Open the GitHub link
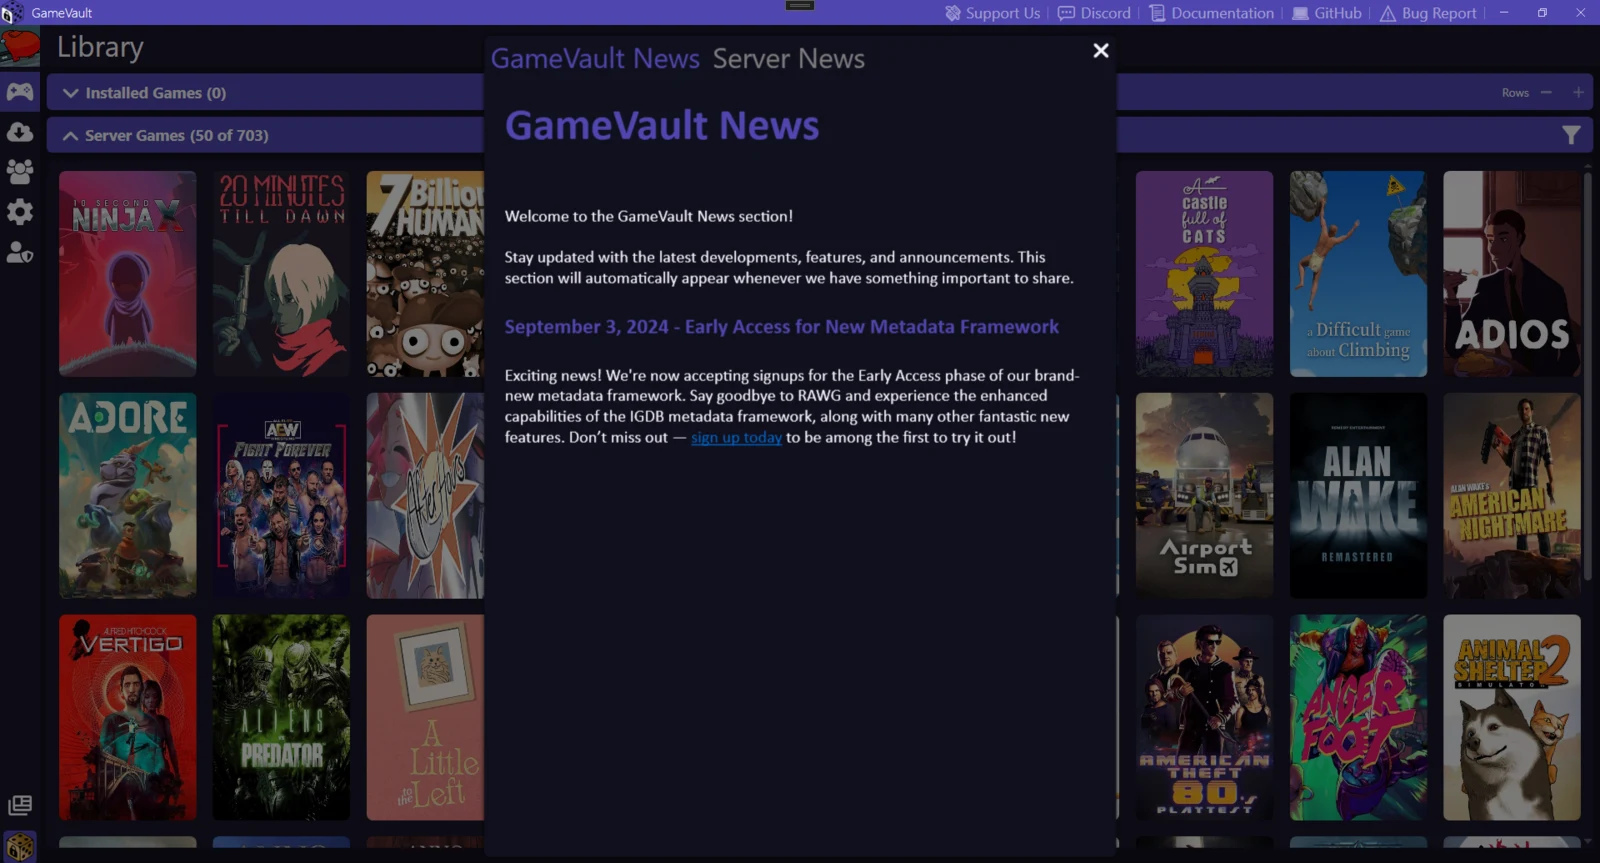Viewport: 1600px width, 863px height. tap(1326, 13)
